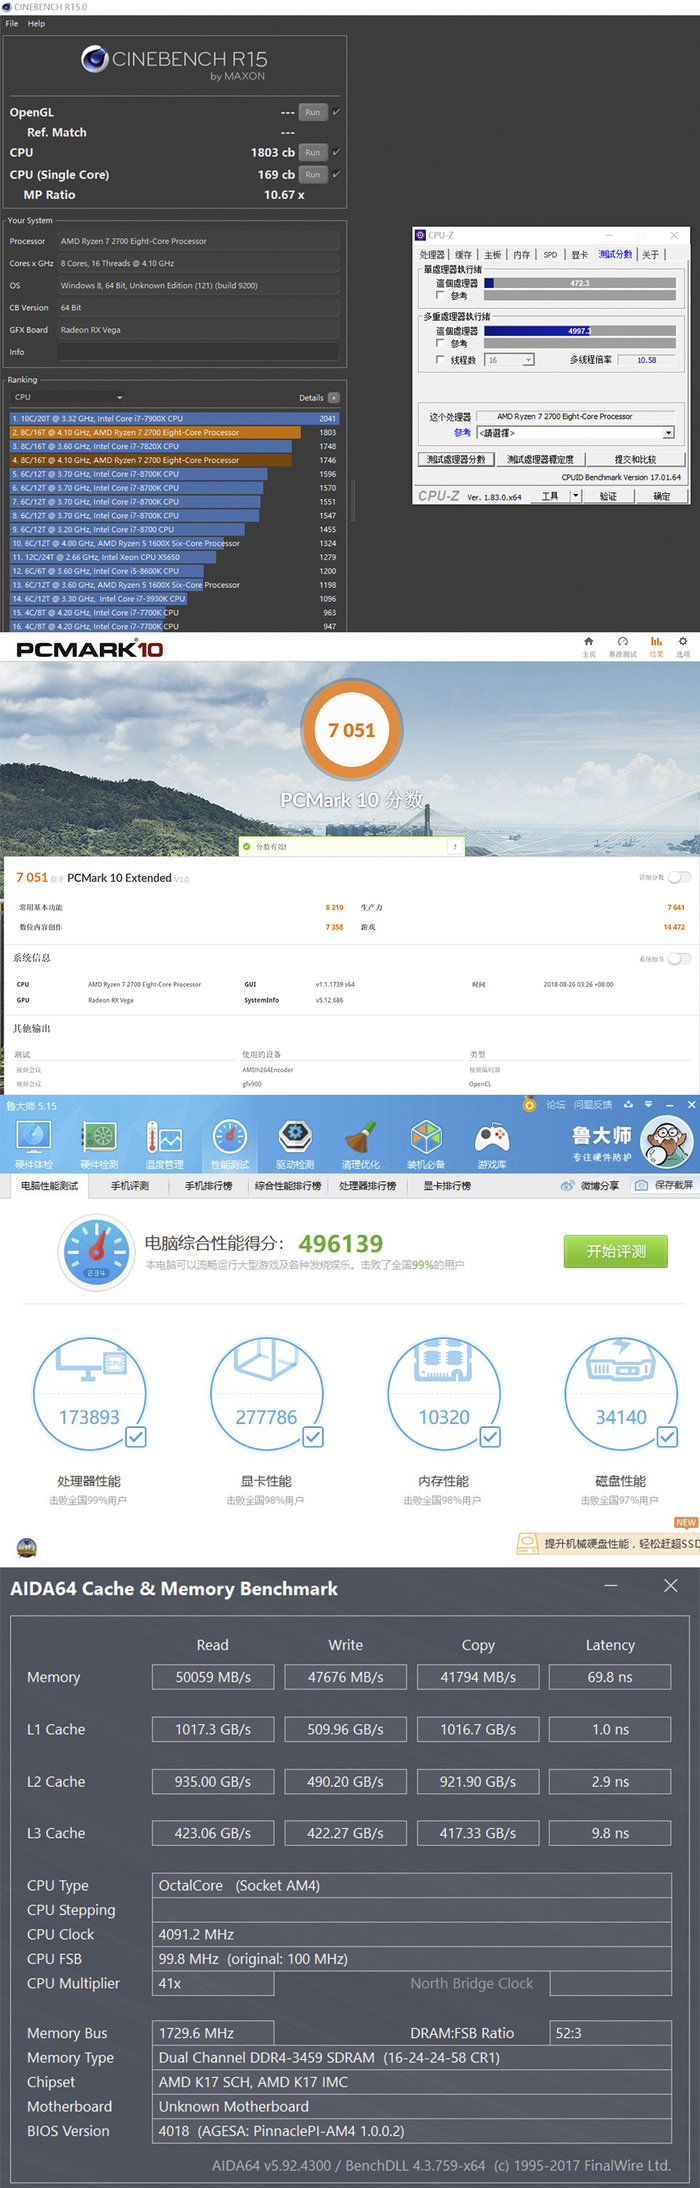Enable the 线程数 checkbox in CPU-Z
Screen dimensions: 700x2188
(440, 359)
